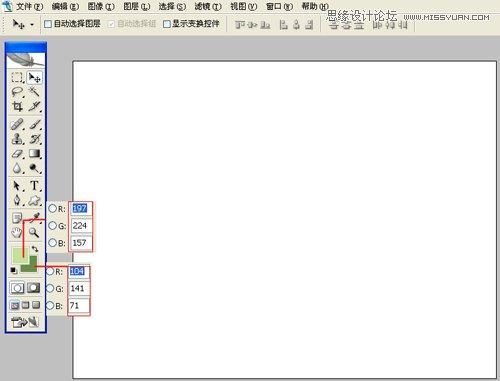The image size is (500, 381).
Task: Select the Eyedropper tool
Action: [x=35, y=217]
